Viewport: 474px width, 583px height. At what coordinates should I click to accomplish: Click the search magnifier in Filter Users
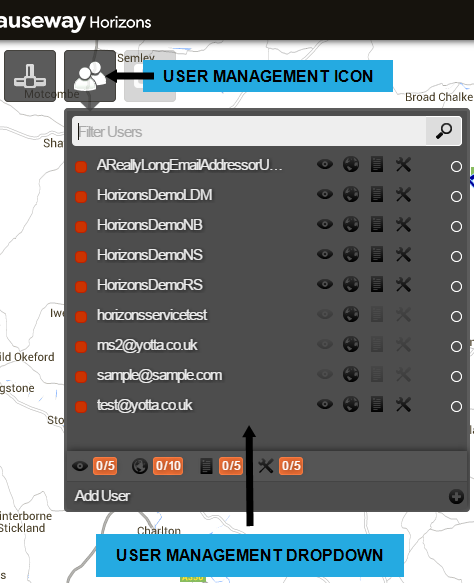tap(444, 131)
